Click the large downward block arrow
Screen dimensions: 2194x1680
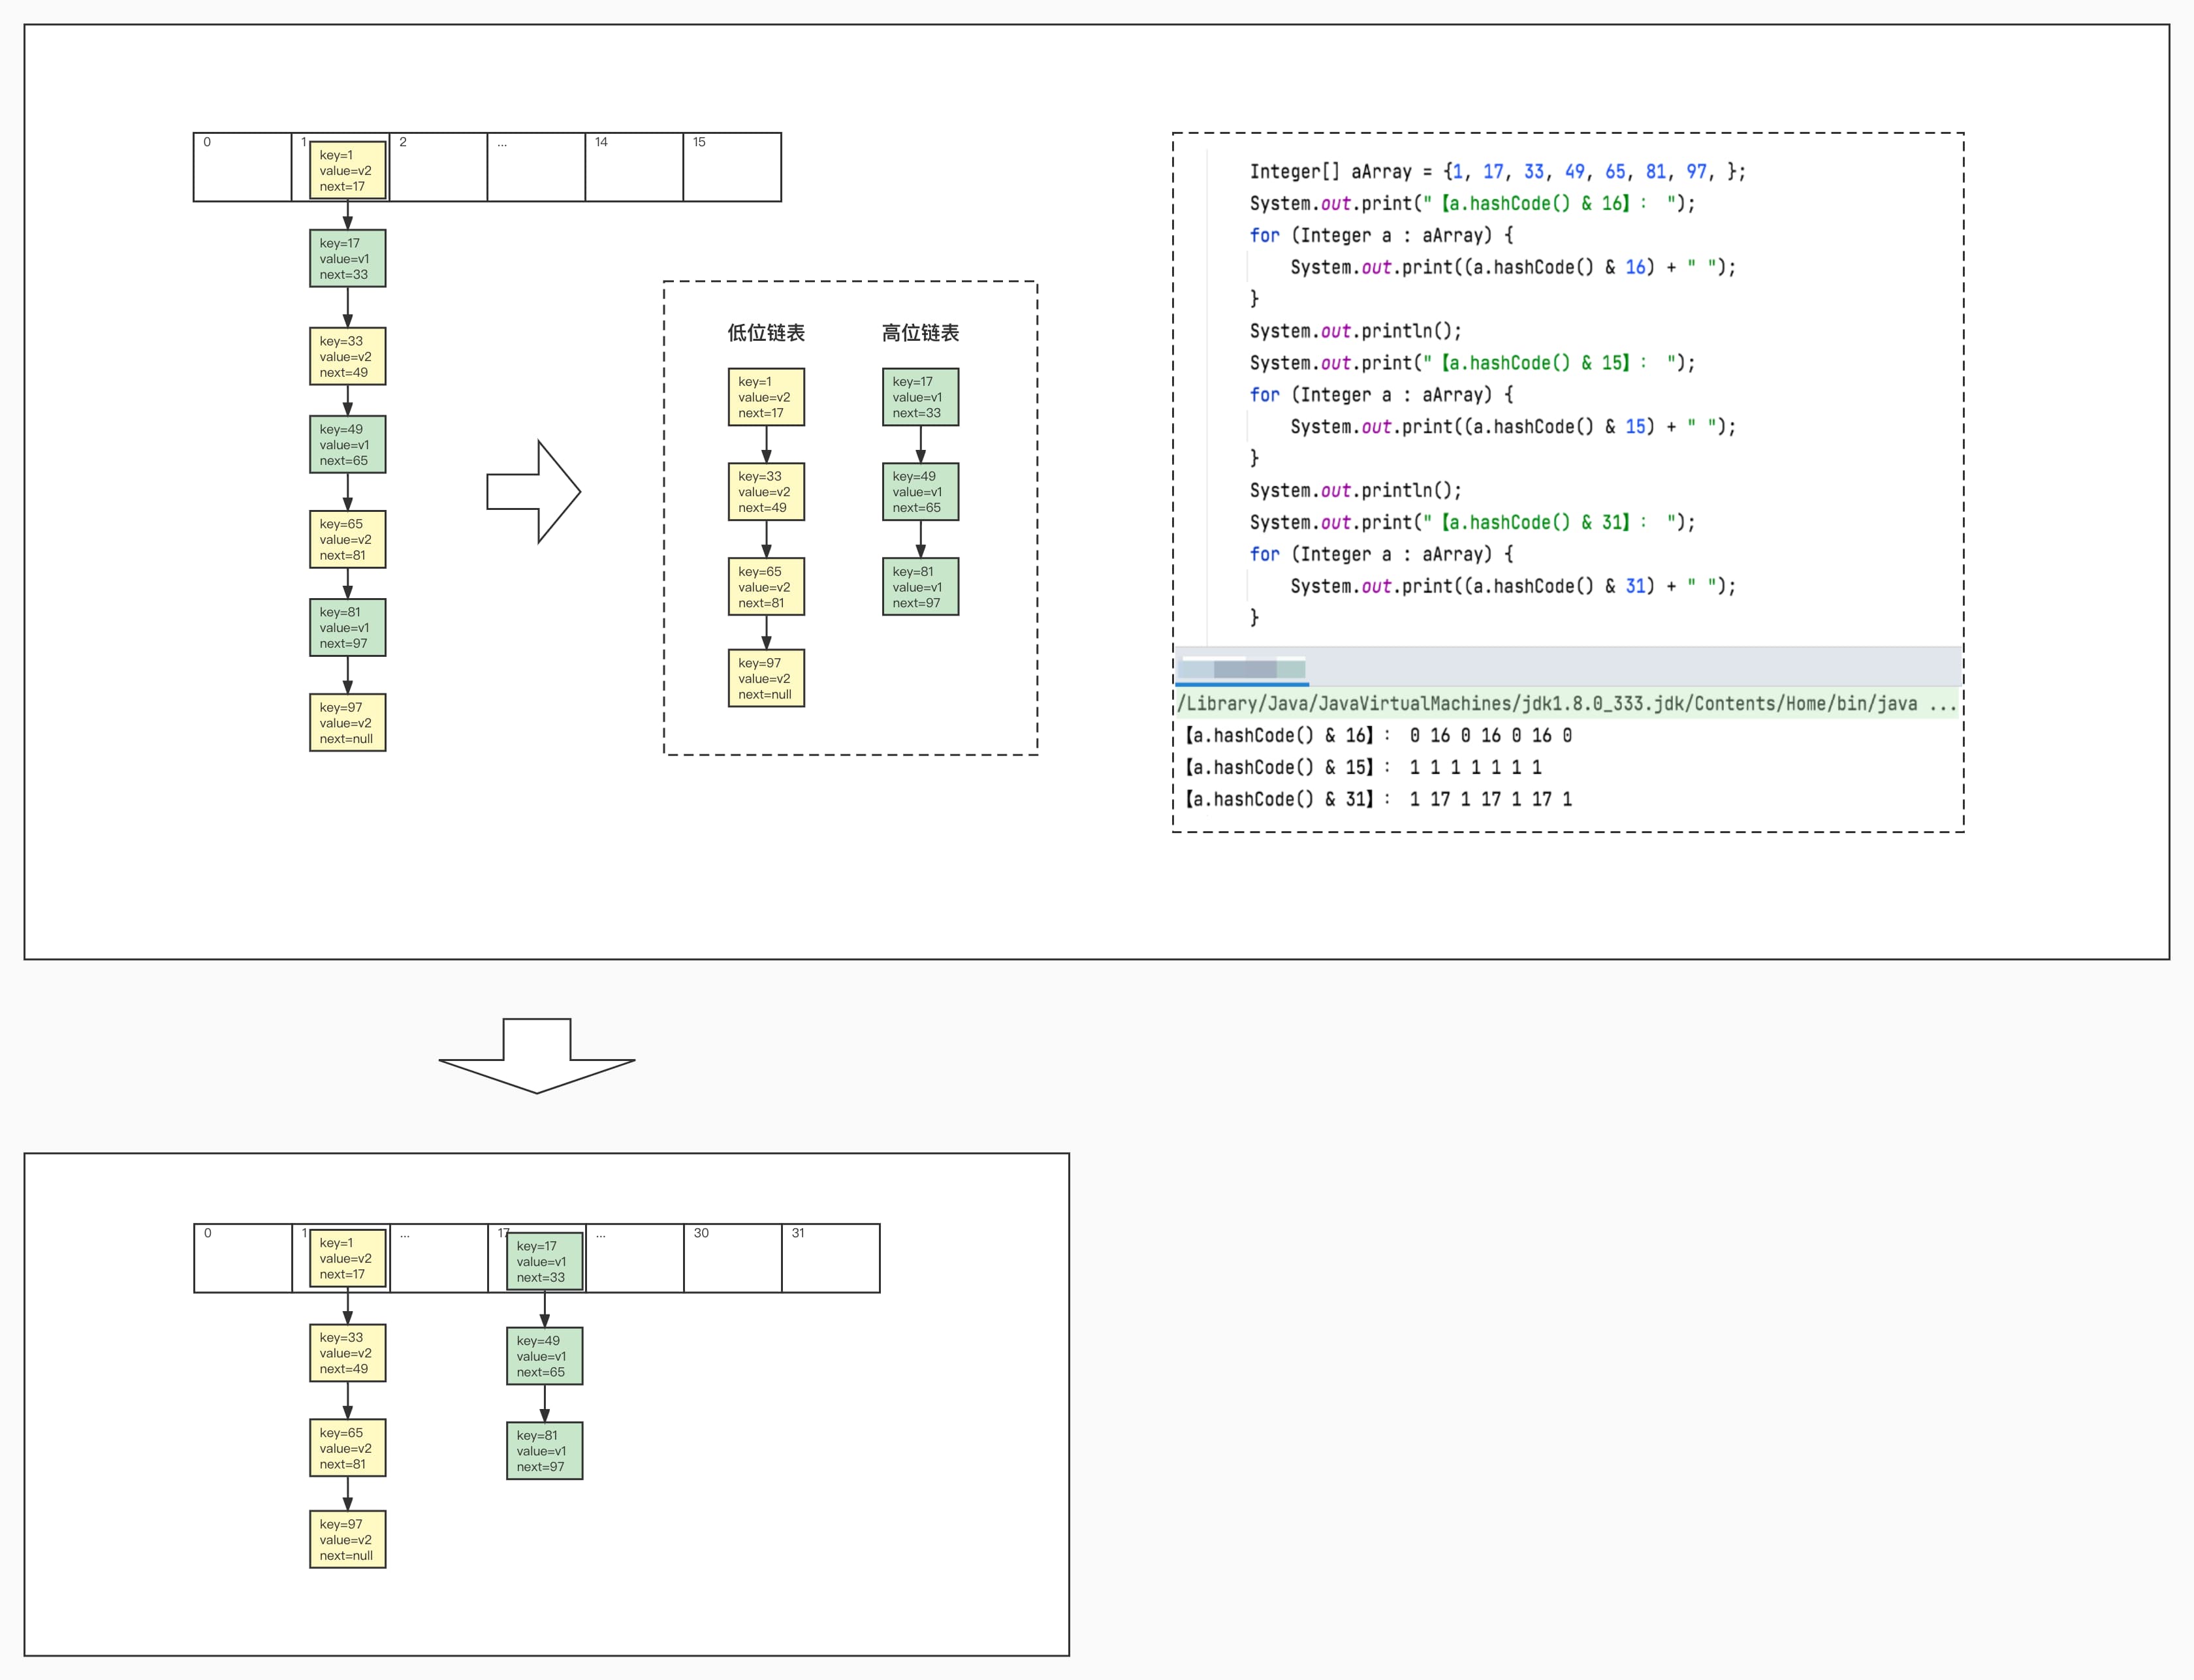[x=537, y=1056]
